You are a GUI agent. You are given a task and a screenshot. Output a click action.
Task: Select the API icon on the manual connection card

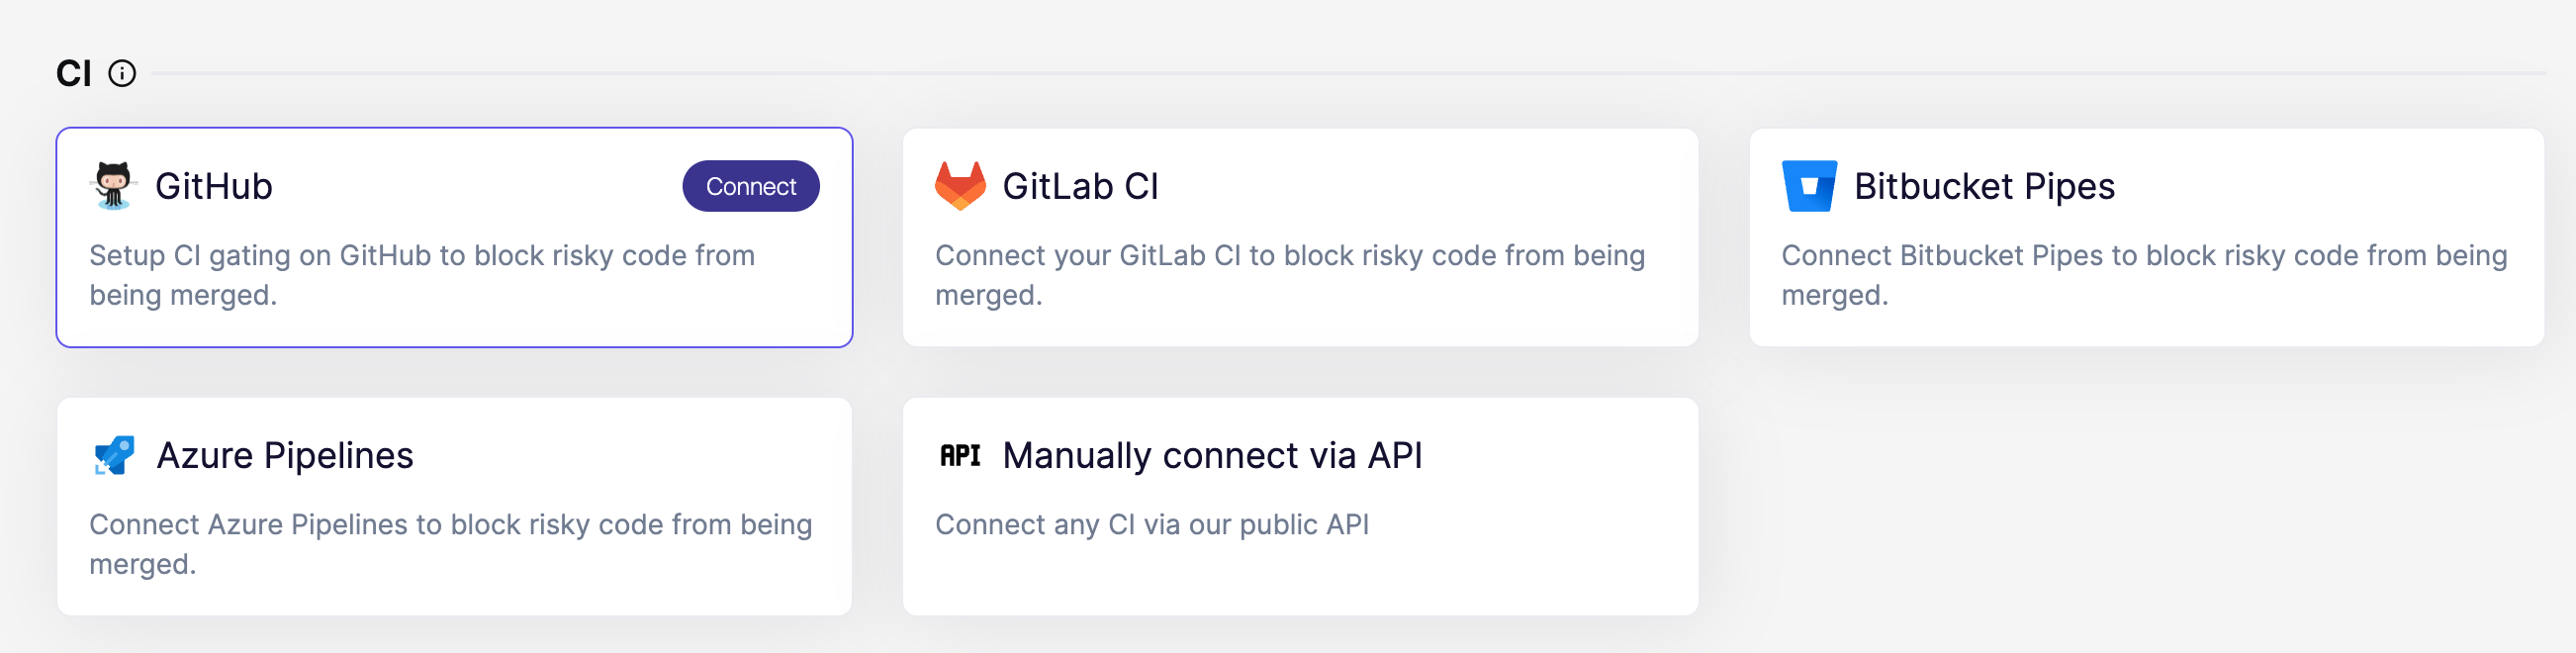coord(961,455)
